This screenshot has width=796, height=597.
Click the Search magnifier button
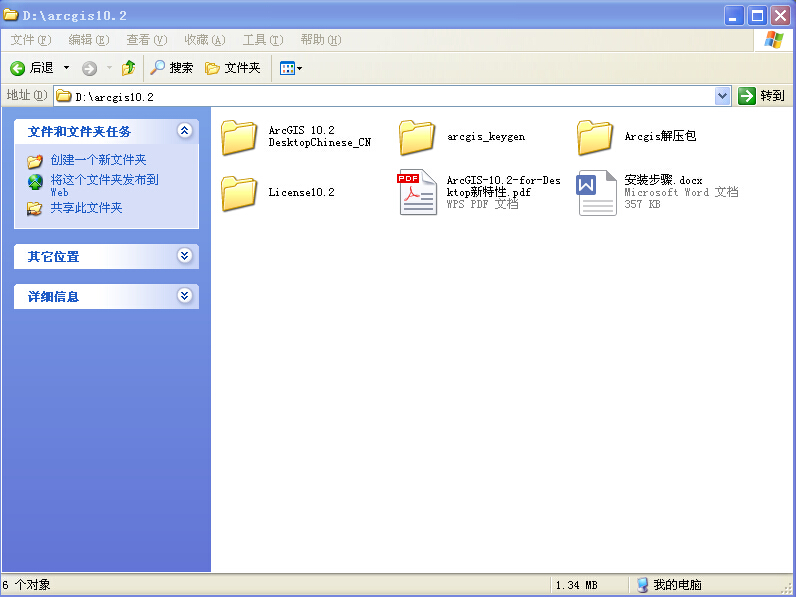[172, 68]
